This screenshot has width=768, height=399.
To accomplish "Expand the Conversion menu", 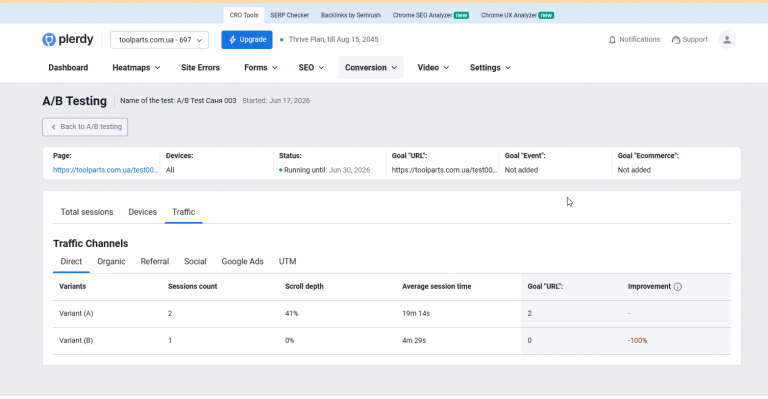I will 371,68.
